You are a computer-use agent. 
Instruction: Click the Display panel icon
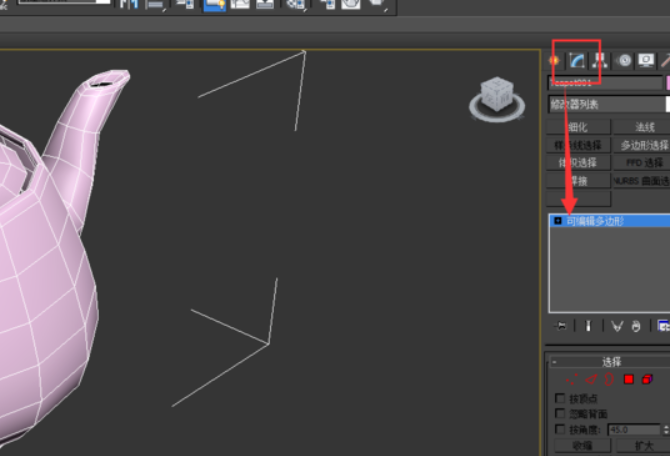click(646, 60)
